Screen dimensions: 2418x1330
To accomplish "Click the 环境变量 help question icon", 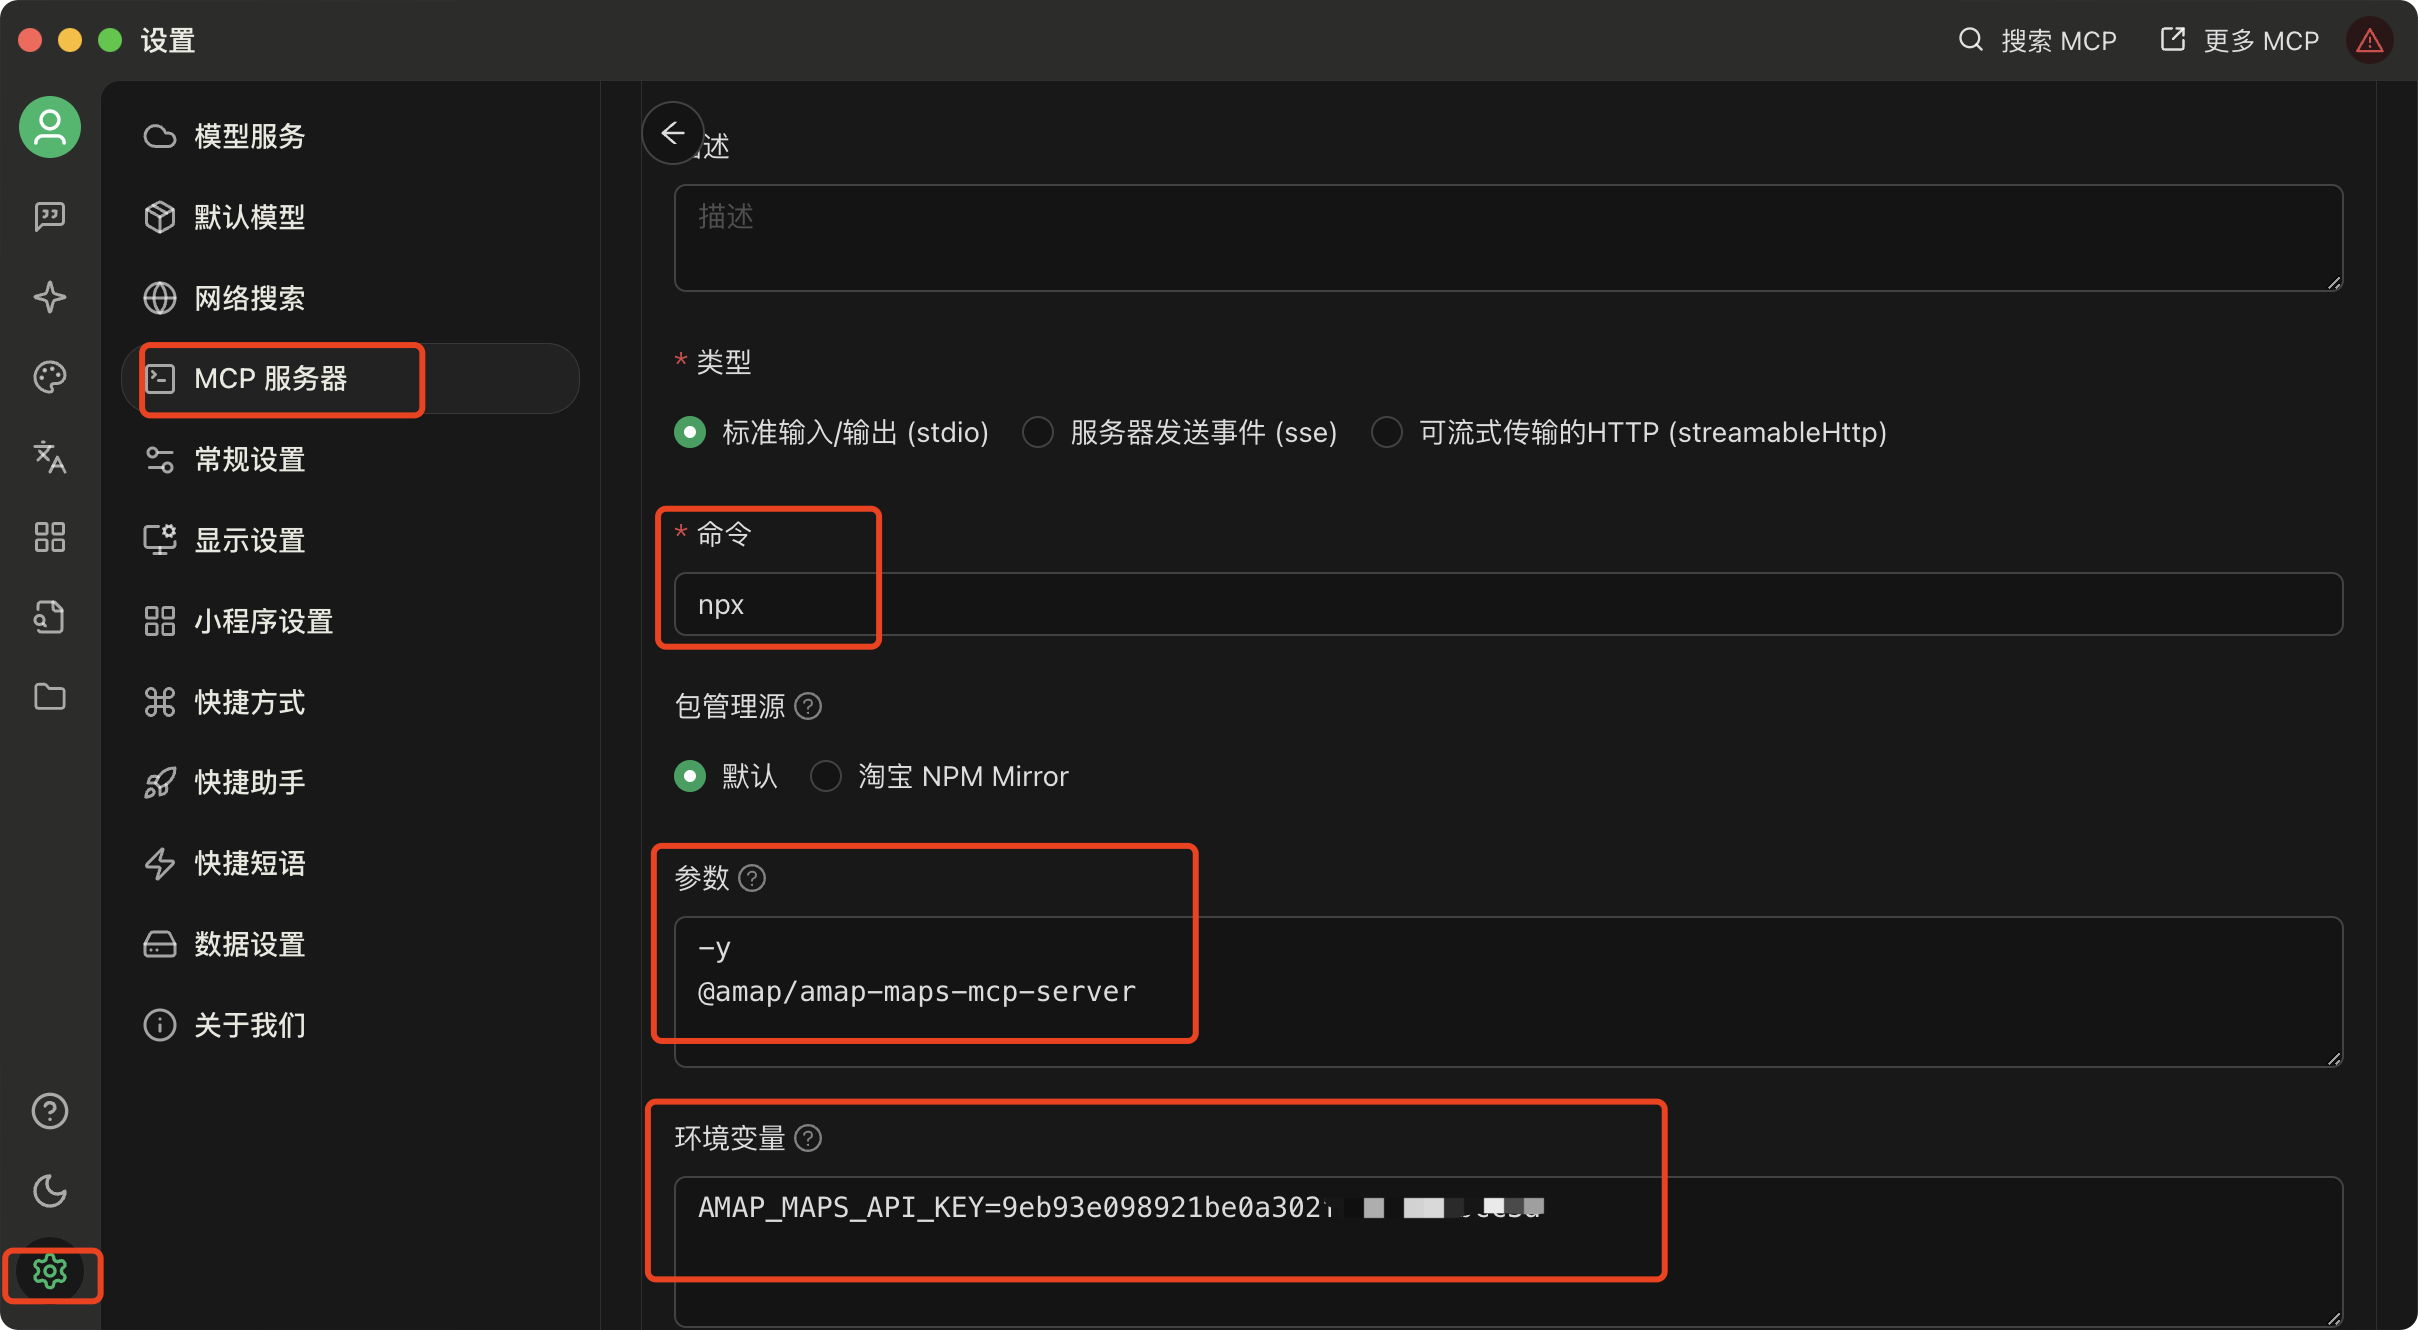I will [808, 1138].
